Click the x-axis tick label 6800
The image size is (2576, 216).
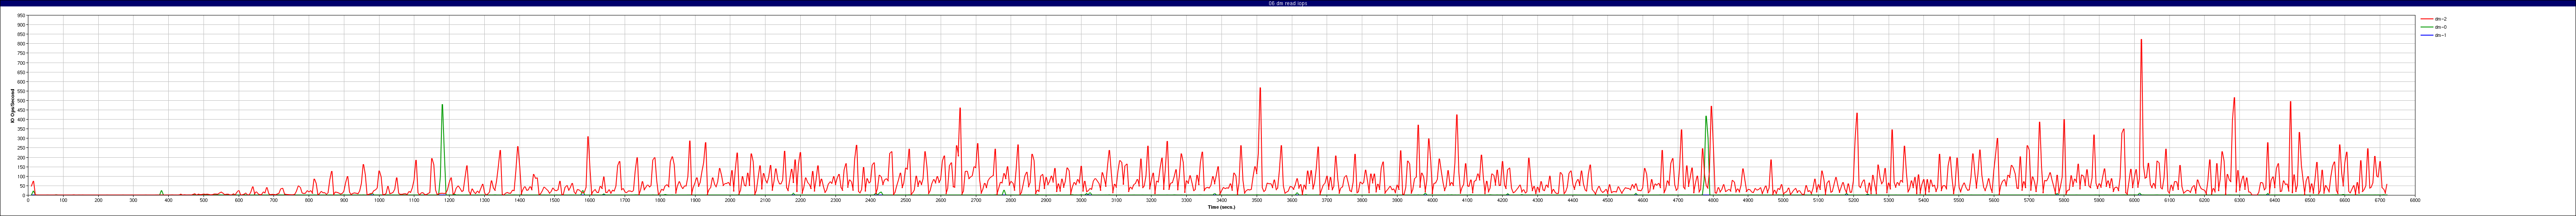(x=2415, y=200)
